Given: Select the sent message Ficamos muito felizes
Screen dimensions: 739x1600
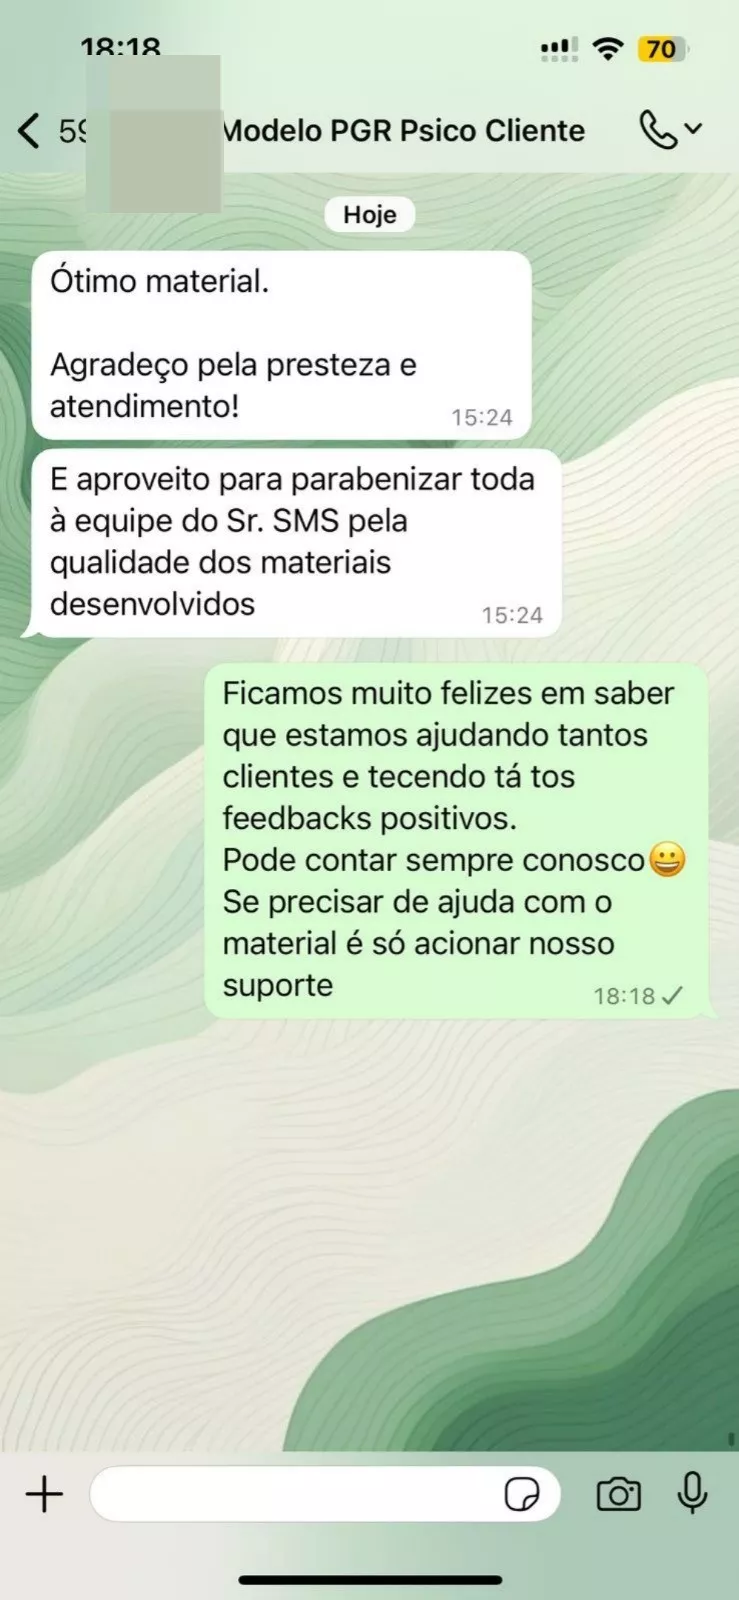Looking at the screenshot, I should (456, 840).
